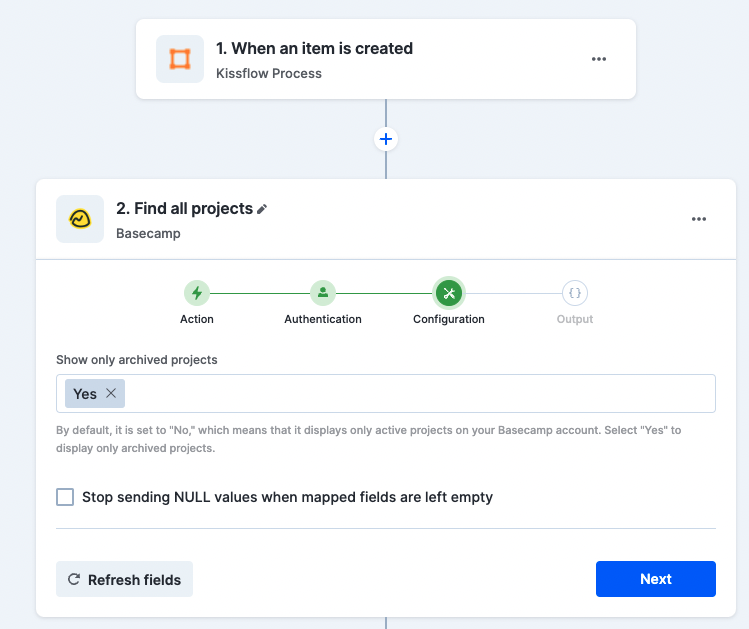Click the Configuration tools step icon

[449, 293]
